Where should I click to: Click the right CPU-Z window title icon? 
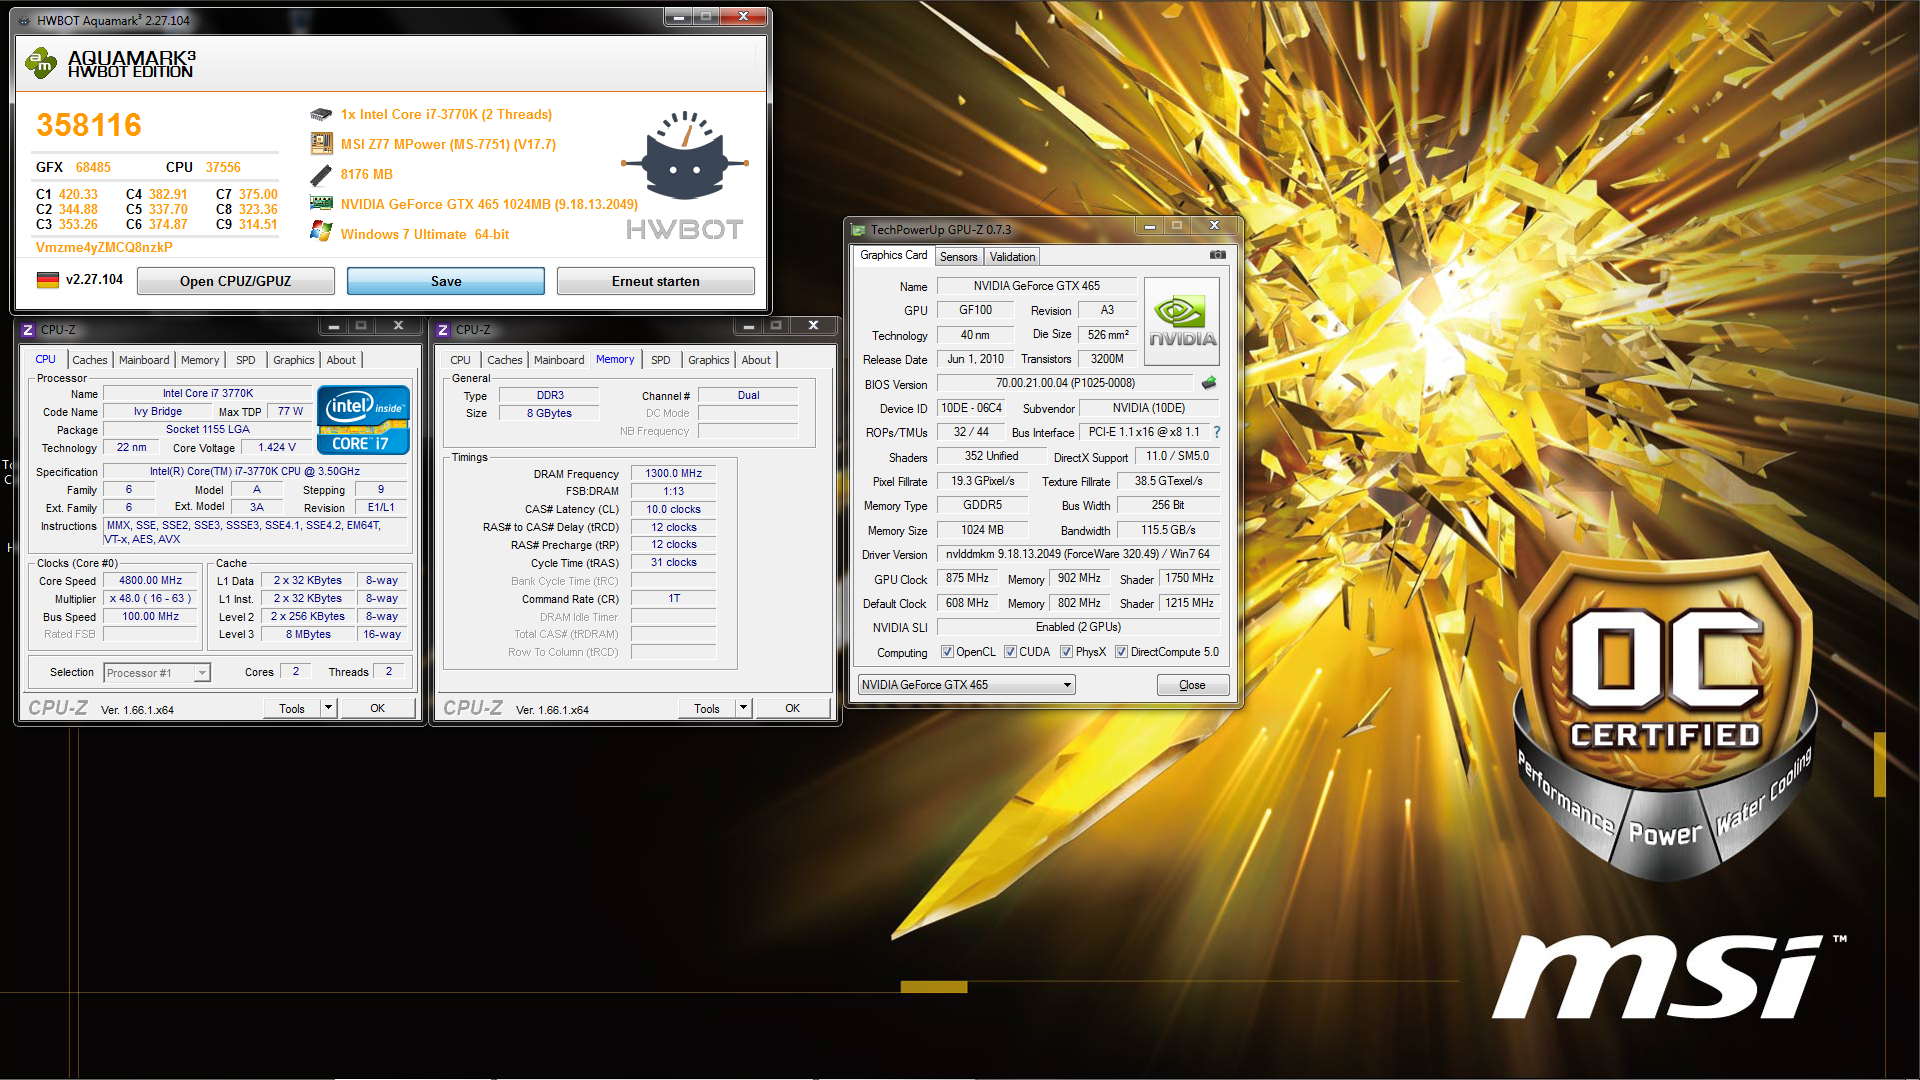coord(443,329)
